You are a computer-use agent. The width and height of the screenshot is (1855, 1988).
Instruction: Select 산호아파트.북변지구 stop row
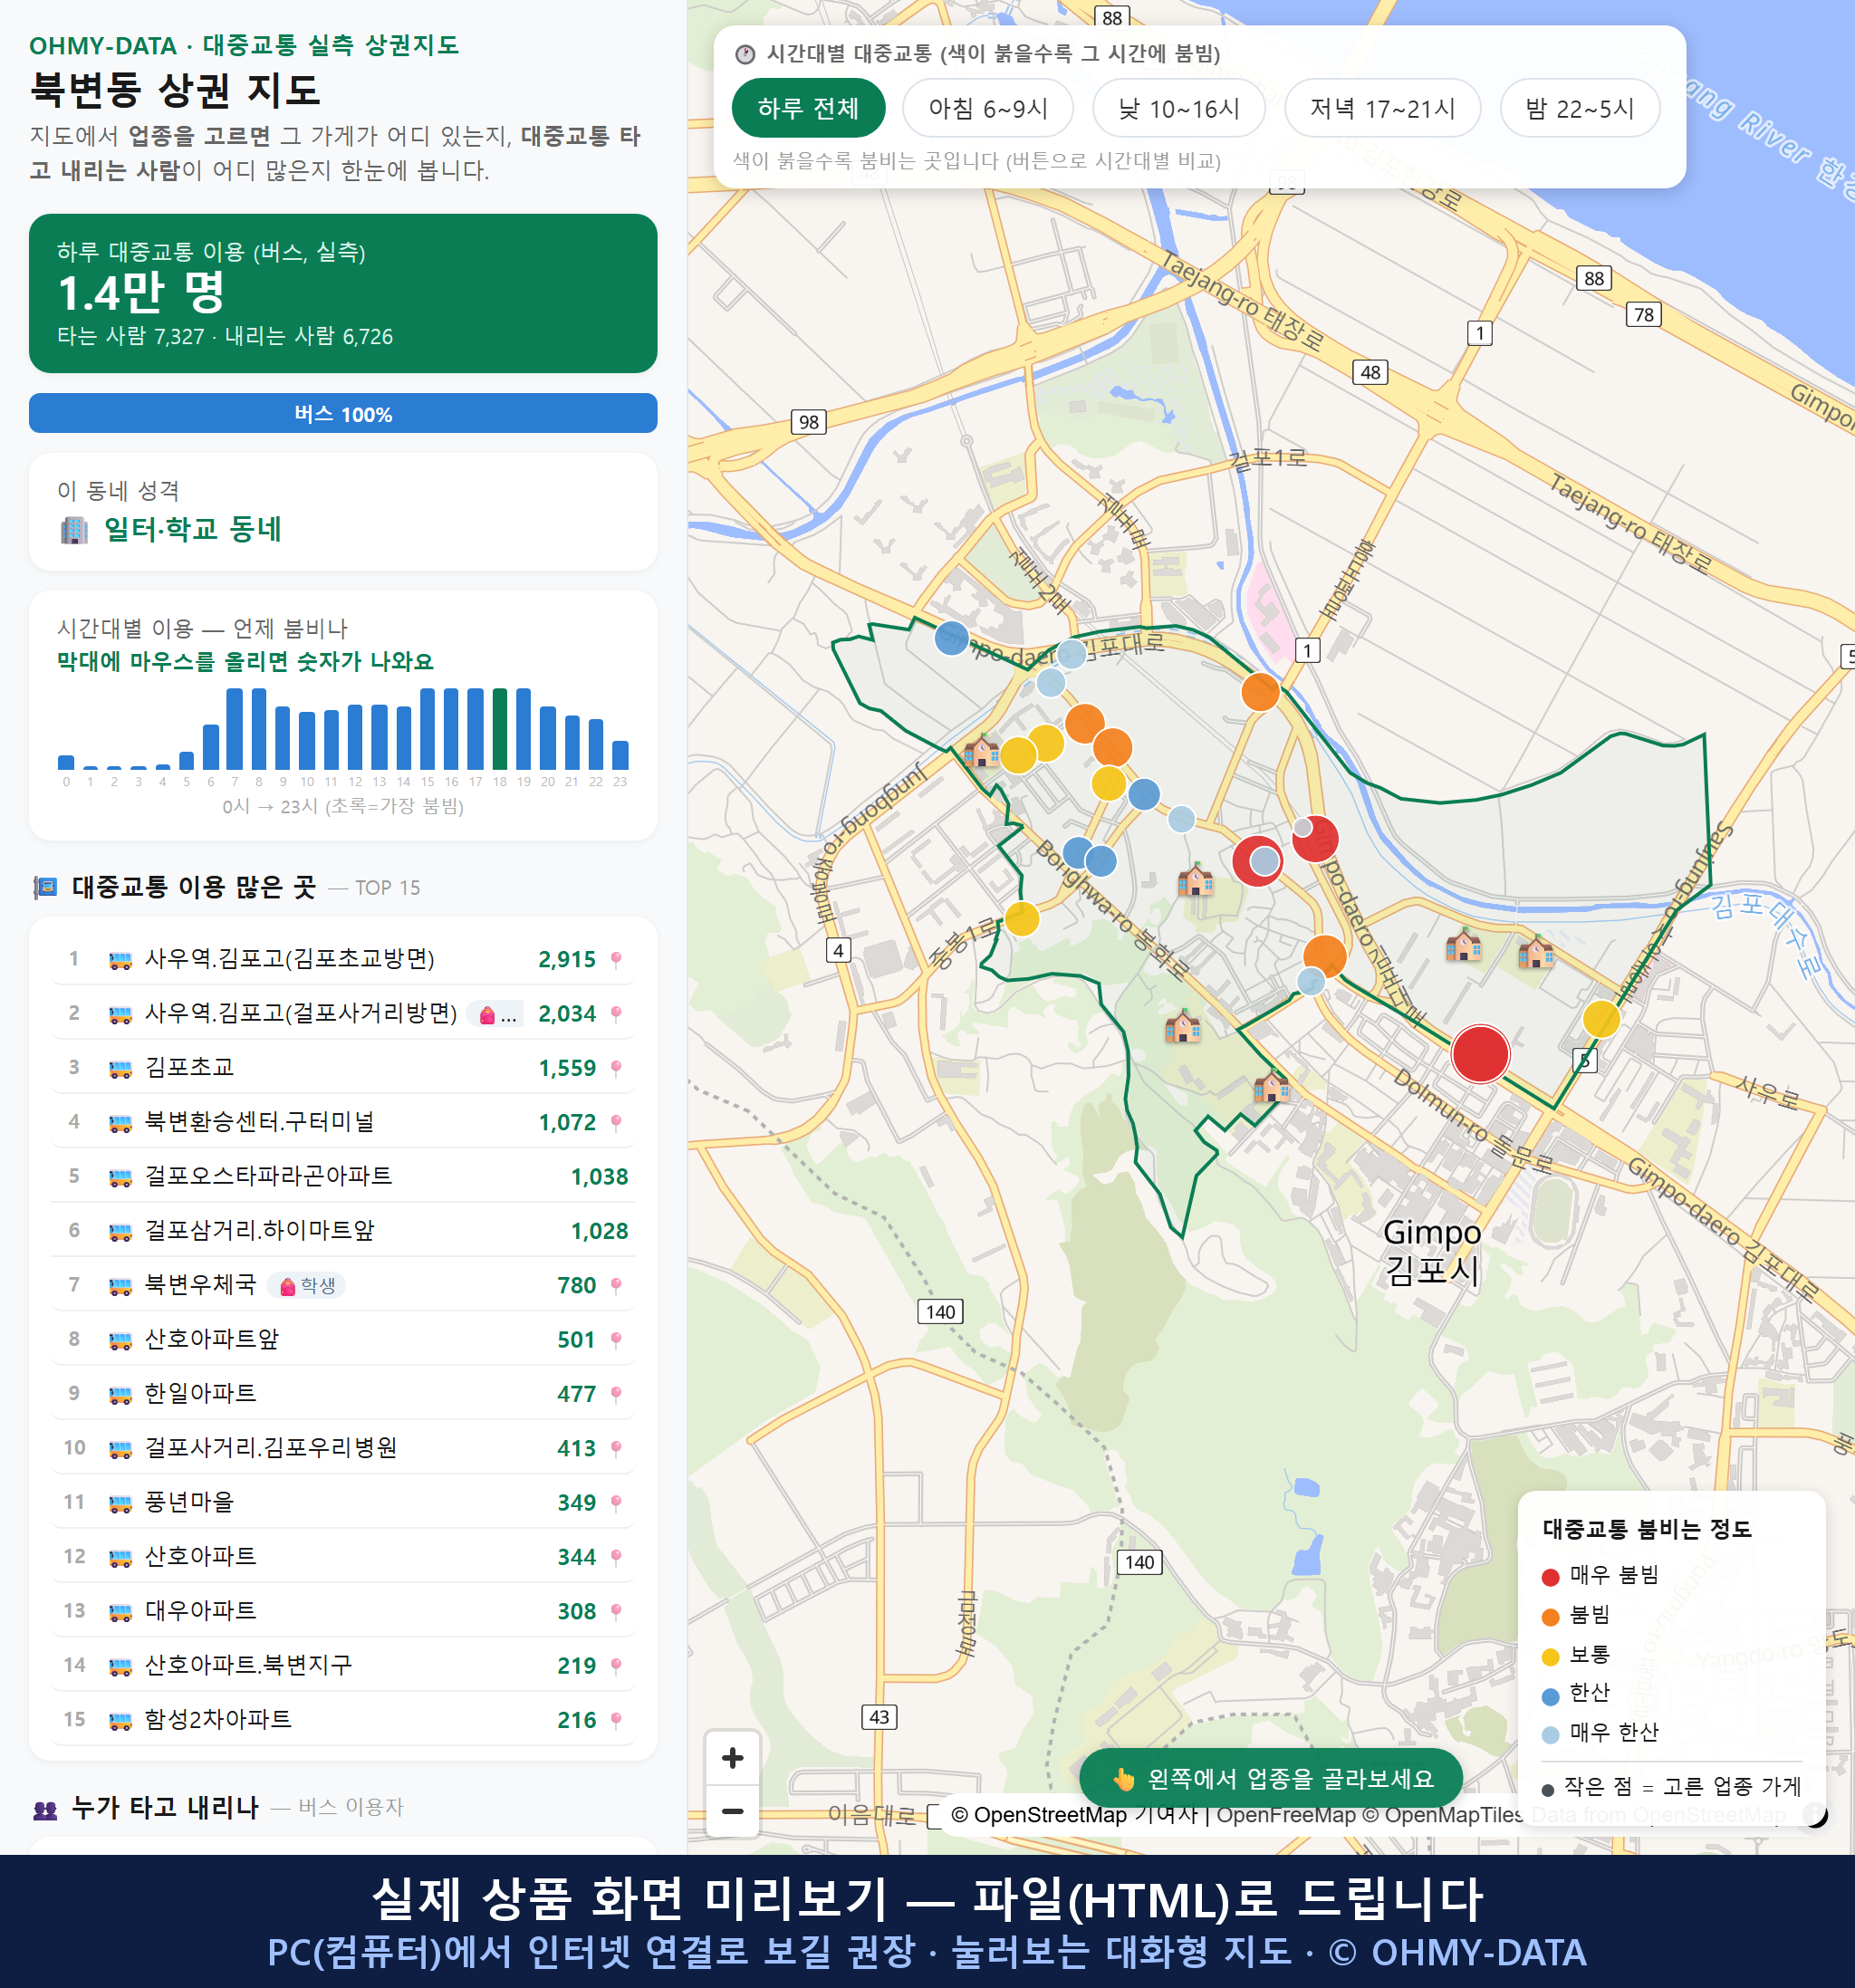pos(343,1665)
